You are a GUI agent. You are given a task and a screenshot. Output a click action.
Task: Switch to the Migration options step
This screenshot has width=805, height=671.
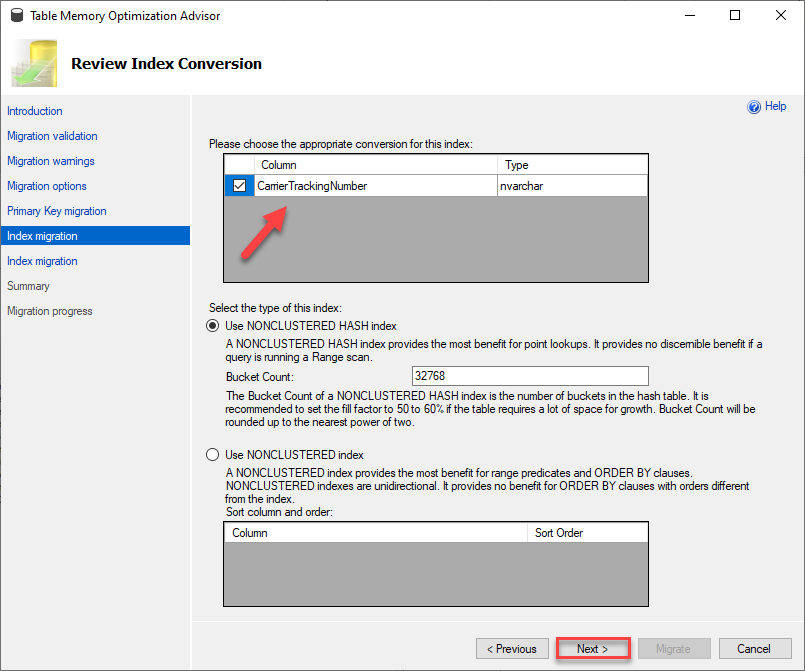(x=47, y=186)
